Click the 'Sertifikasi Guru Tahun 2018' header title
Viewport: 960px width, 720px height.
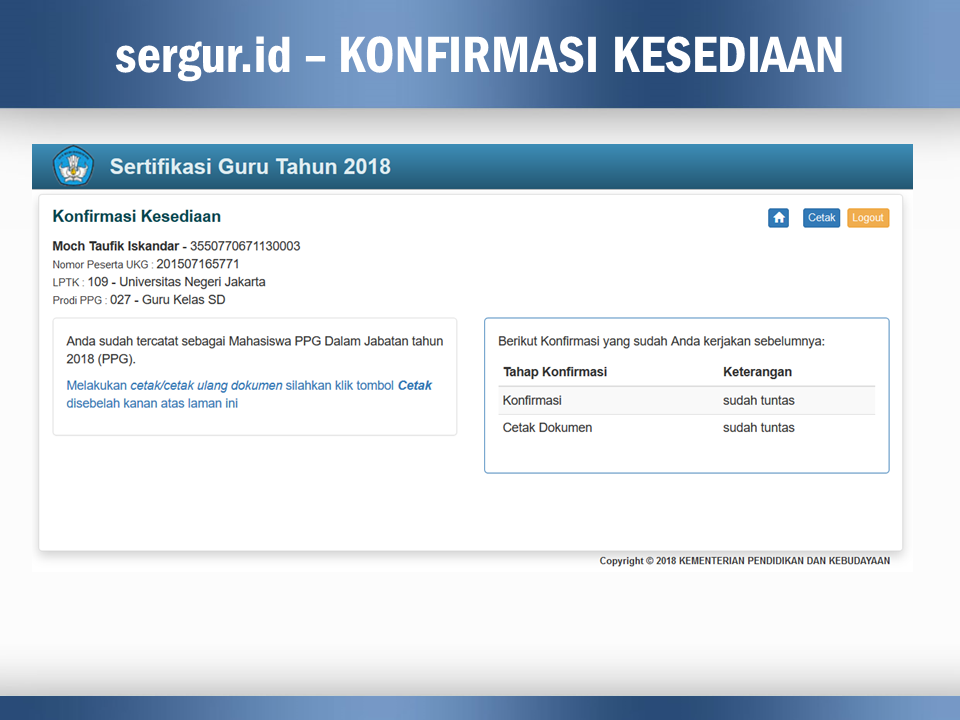pyautogui.click(x=250, y=167)
